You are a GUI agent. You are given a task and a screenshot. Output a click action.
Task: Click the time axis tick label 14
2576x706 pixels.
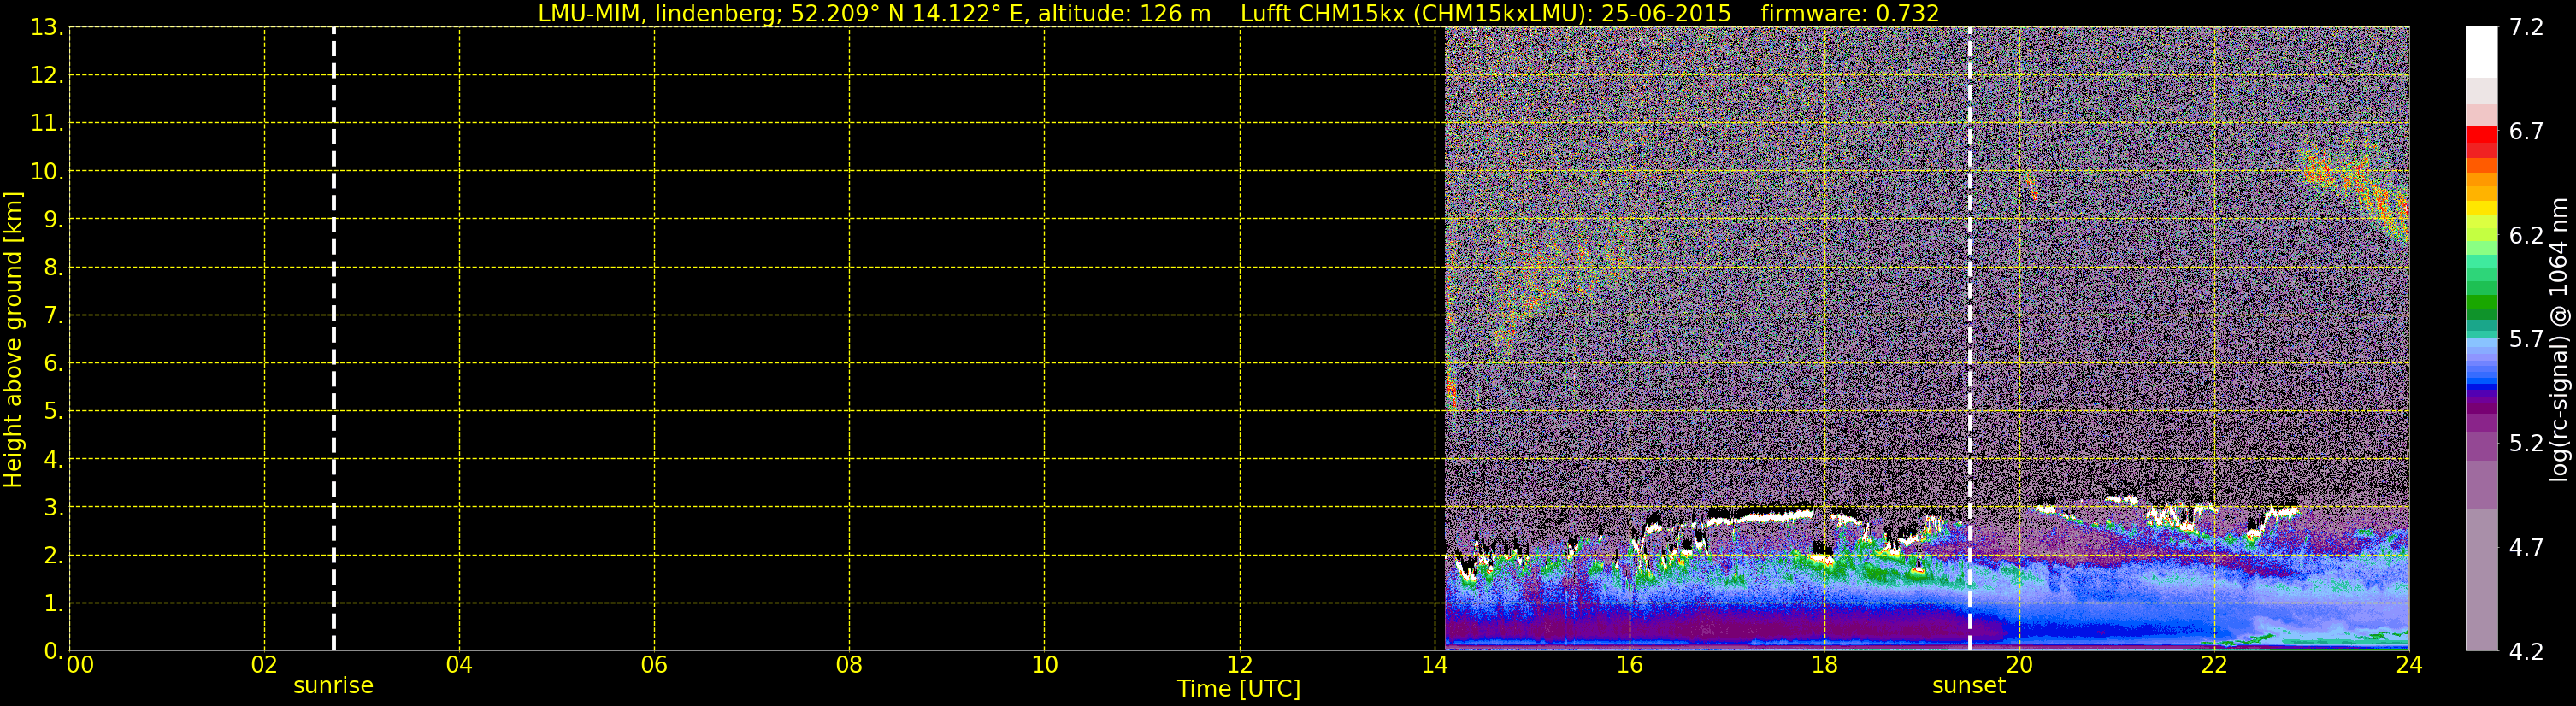[1435, 665]
